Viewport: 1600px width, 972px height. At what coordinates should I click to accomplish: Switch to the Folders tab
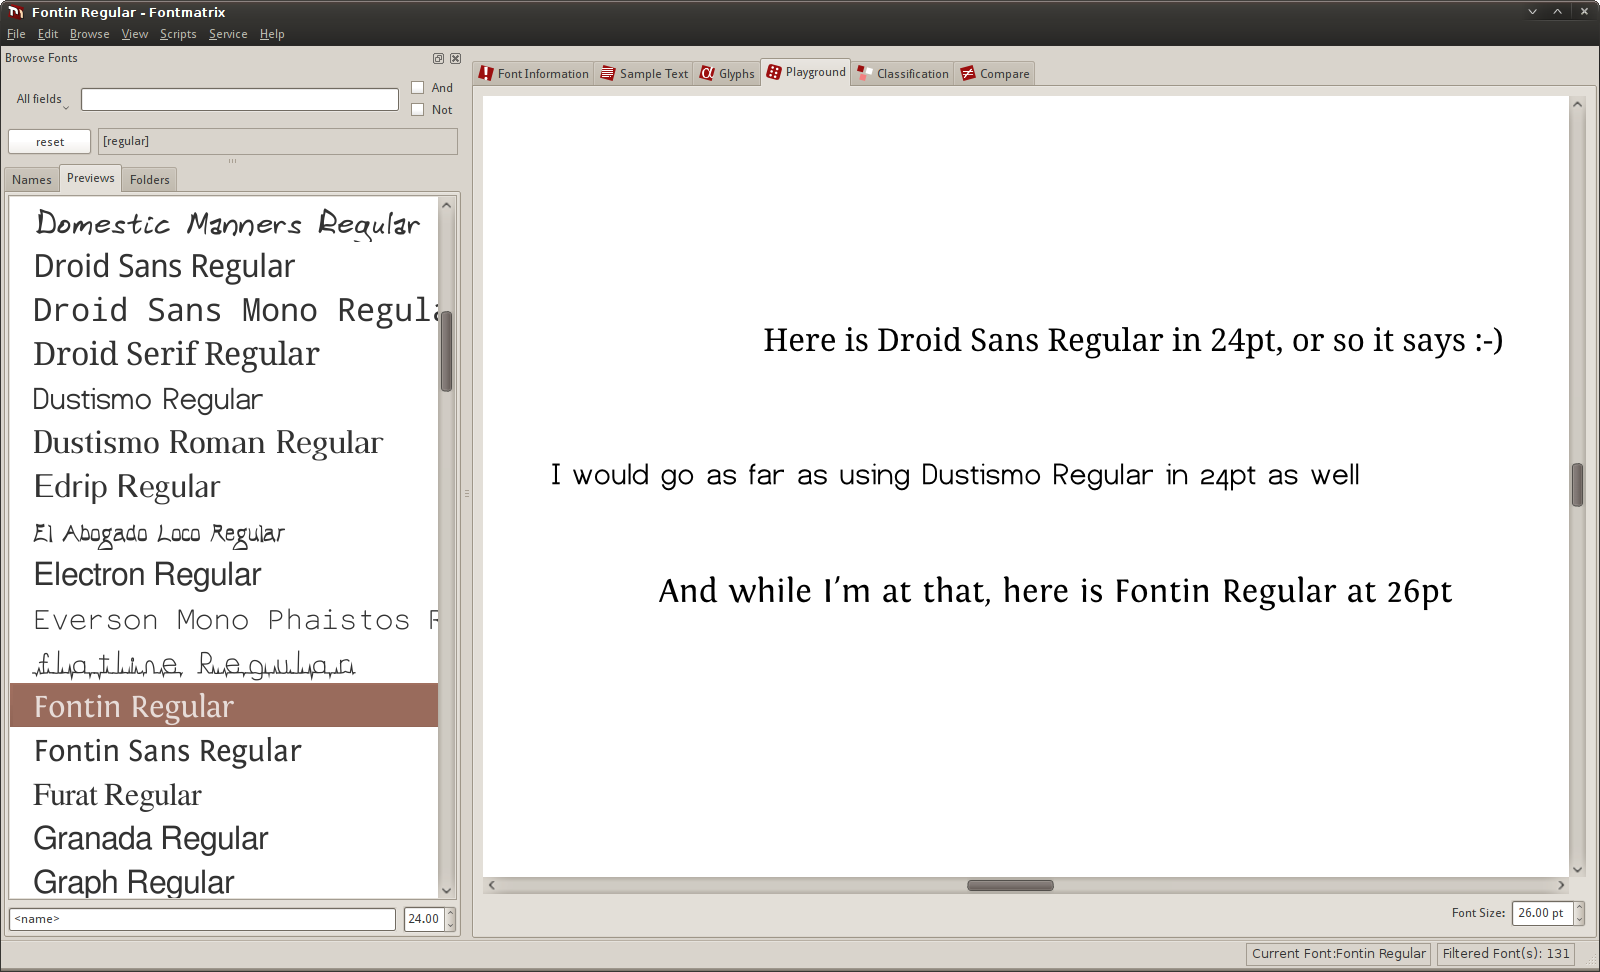click(150, 180)
